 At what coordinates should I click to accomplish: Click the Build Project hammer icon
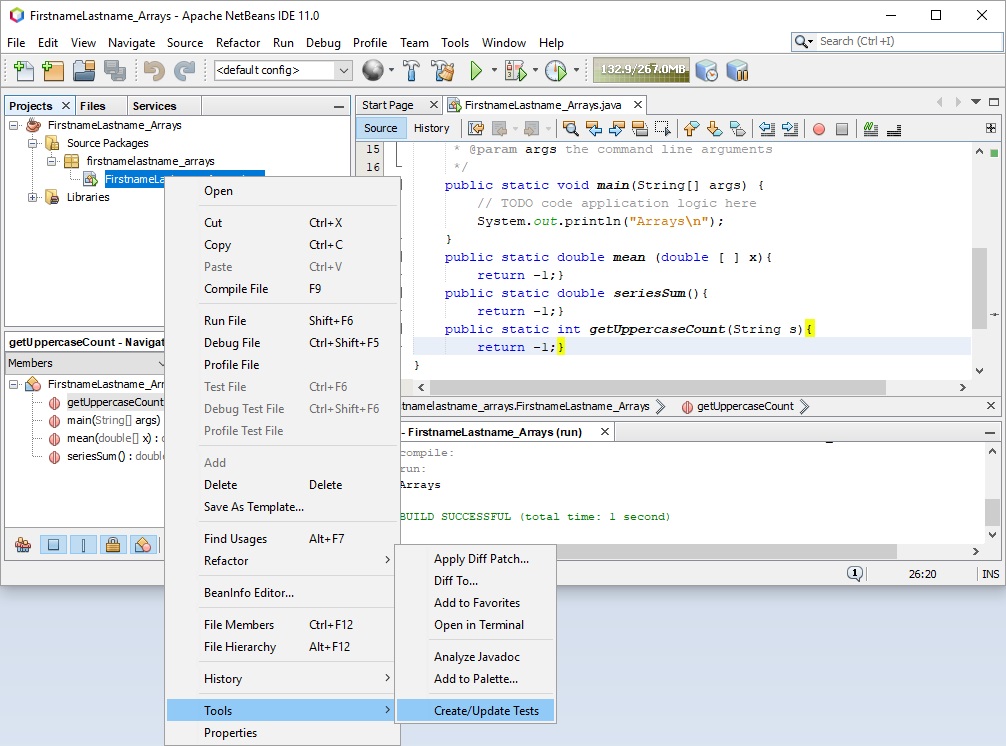[411, 71]
